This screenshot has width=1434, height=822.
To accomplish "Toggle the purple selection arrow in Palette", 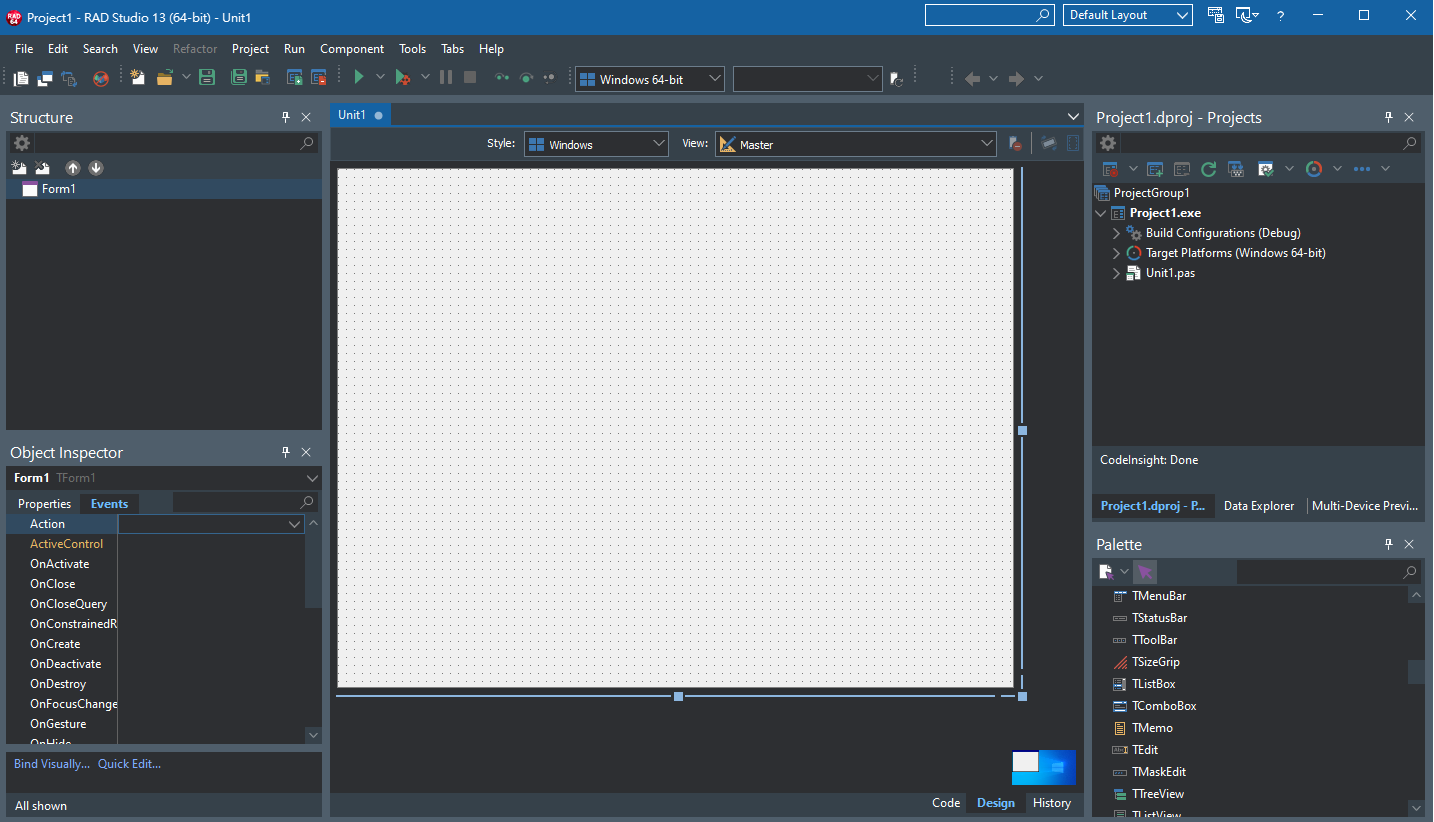I will (x=1145, y=572).
